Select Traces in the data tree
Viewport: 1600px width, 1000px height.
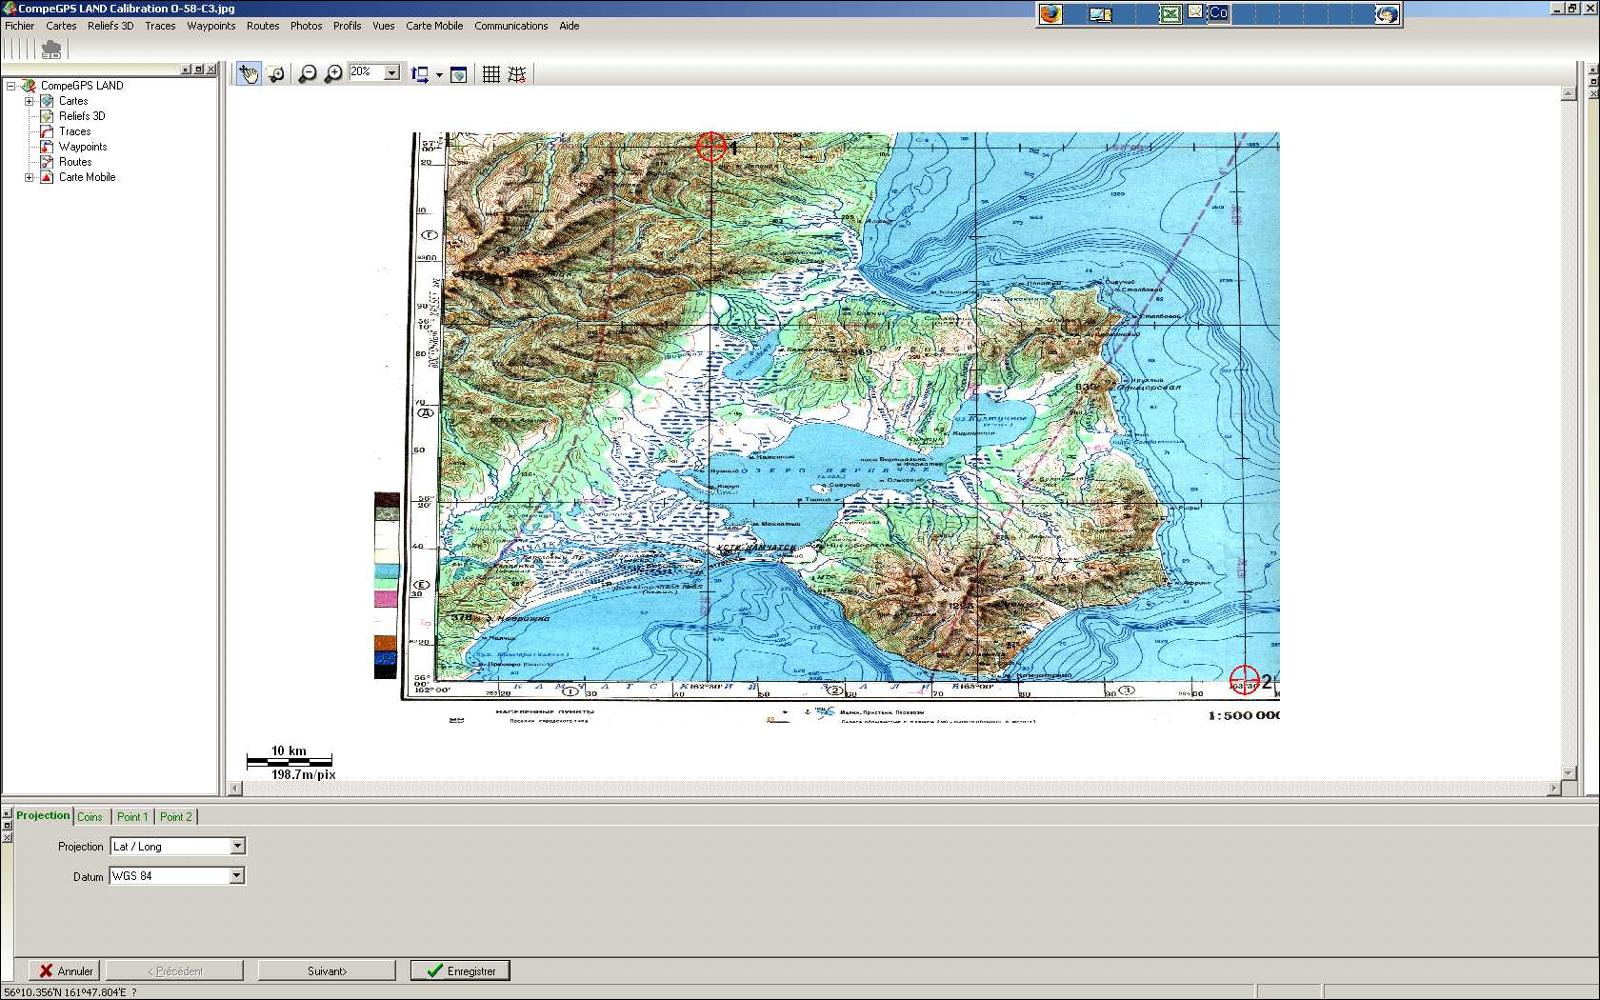[74, 131]
